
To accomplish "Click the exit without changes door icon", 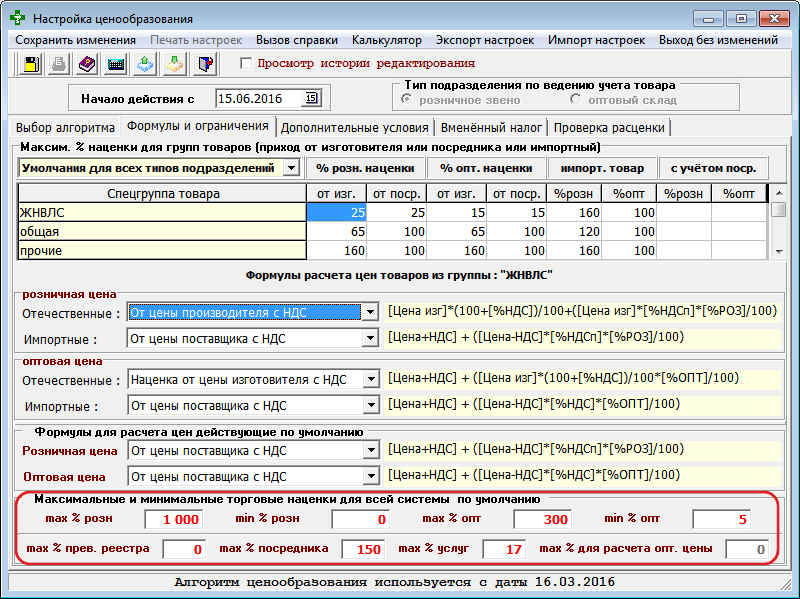I will point(205,64).
